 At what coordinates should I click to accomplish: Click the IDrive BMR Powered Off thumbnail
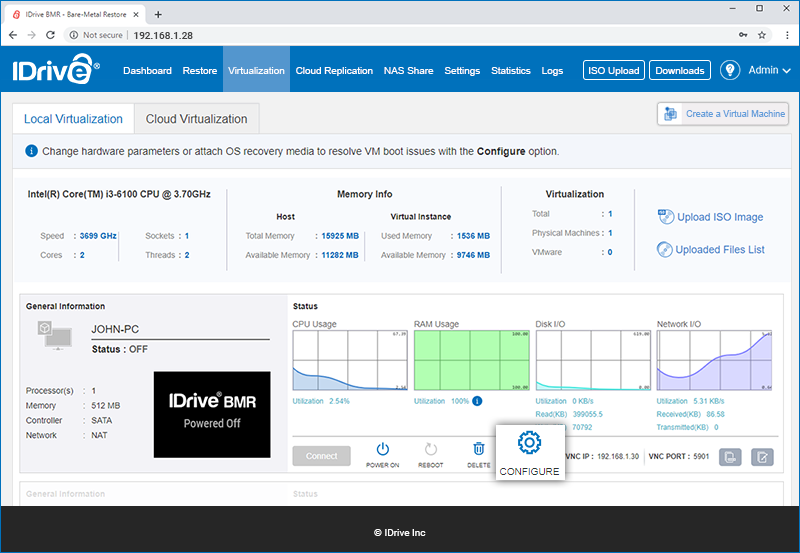coord(212,414)
